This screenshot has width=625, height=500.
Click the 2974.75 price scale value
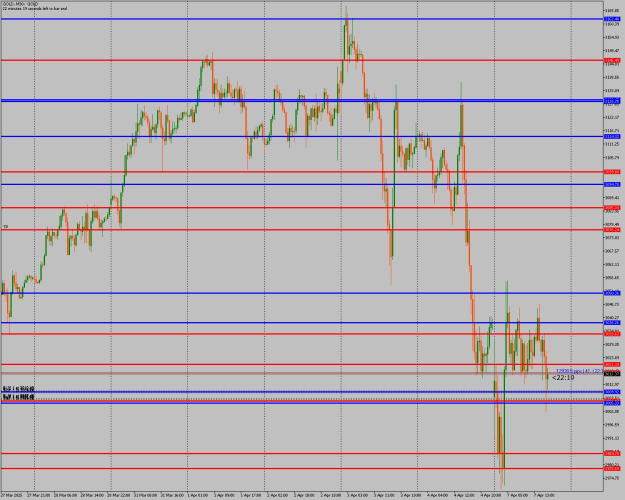click(612, 478)
